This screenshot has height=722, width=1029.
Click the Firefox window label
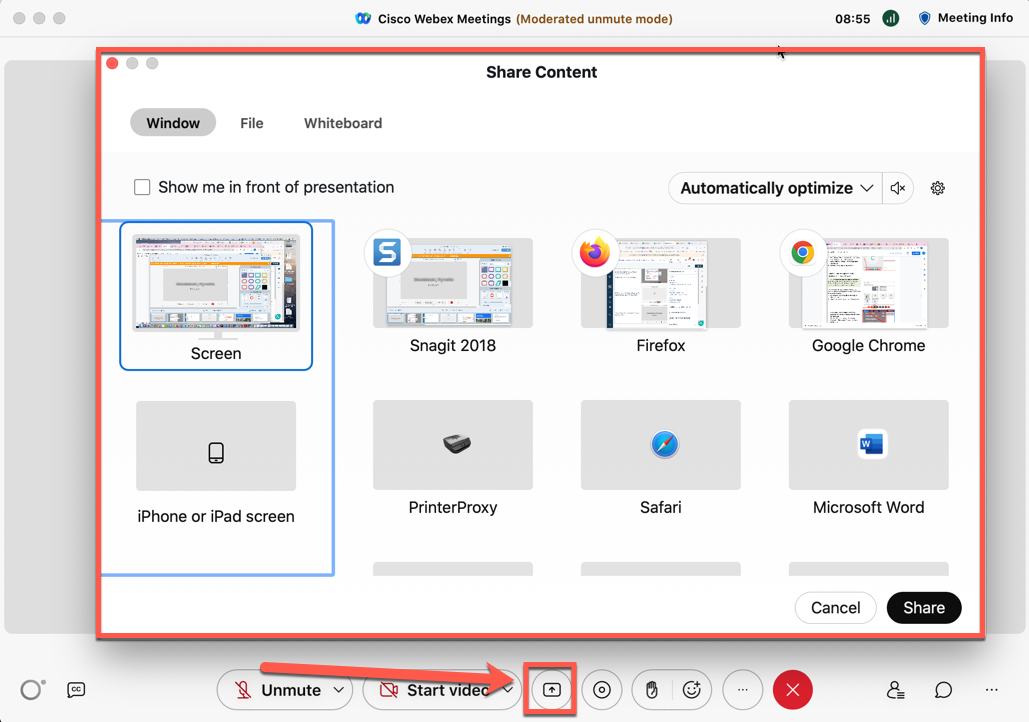661,345
